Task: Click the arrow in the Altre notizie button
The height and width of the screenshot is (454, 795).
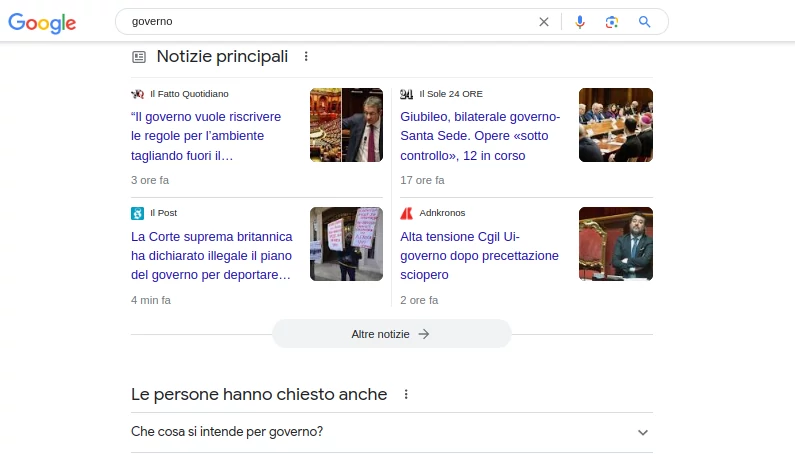Action: click(x=423, y=334)
